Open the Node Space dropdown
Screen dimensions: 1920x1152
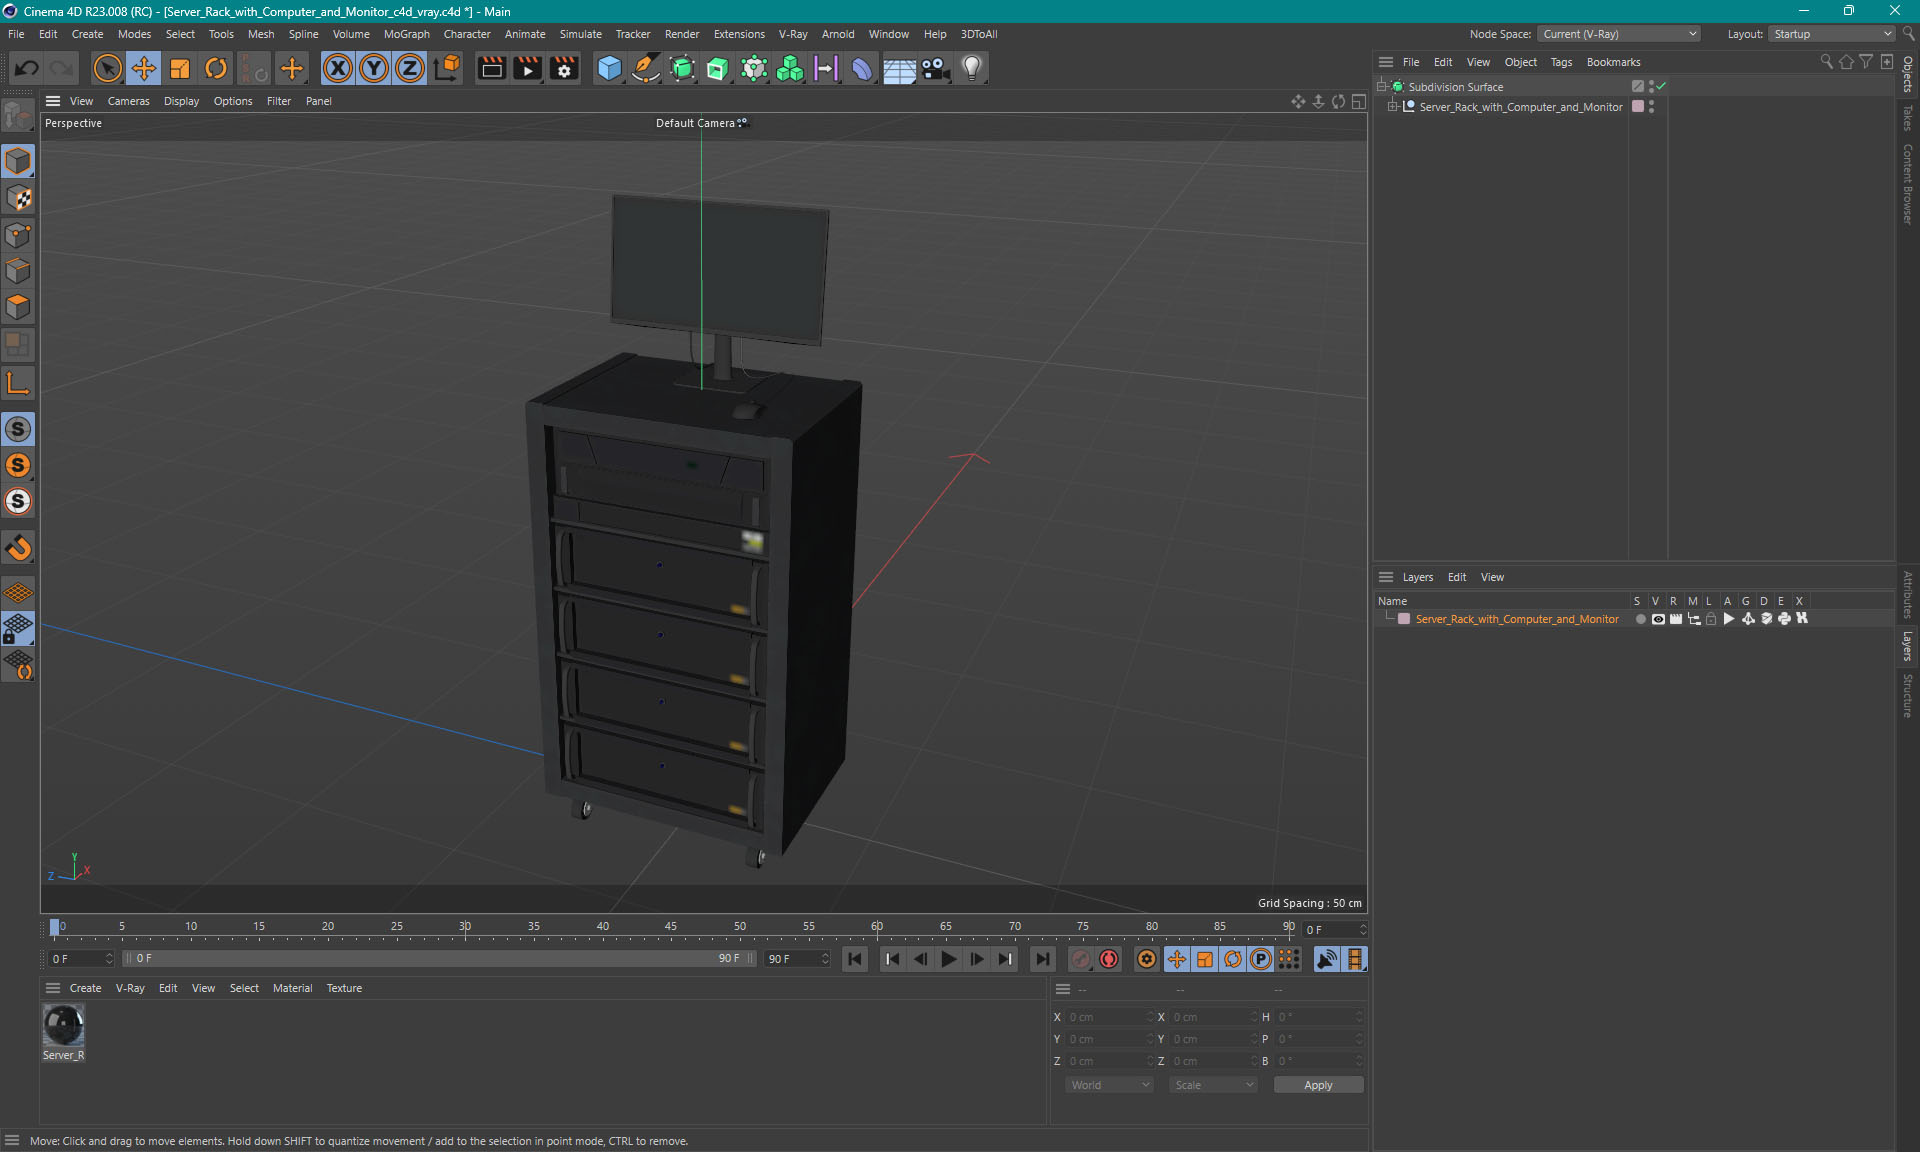[x=1618, y=34]
